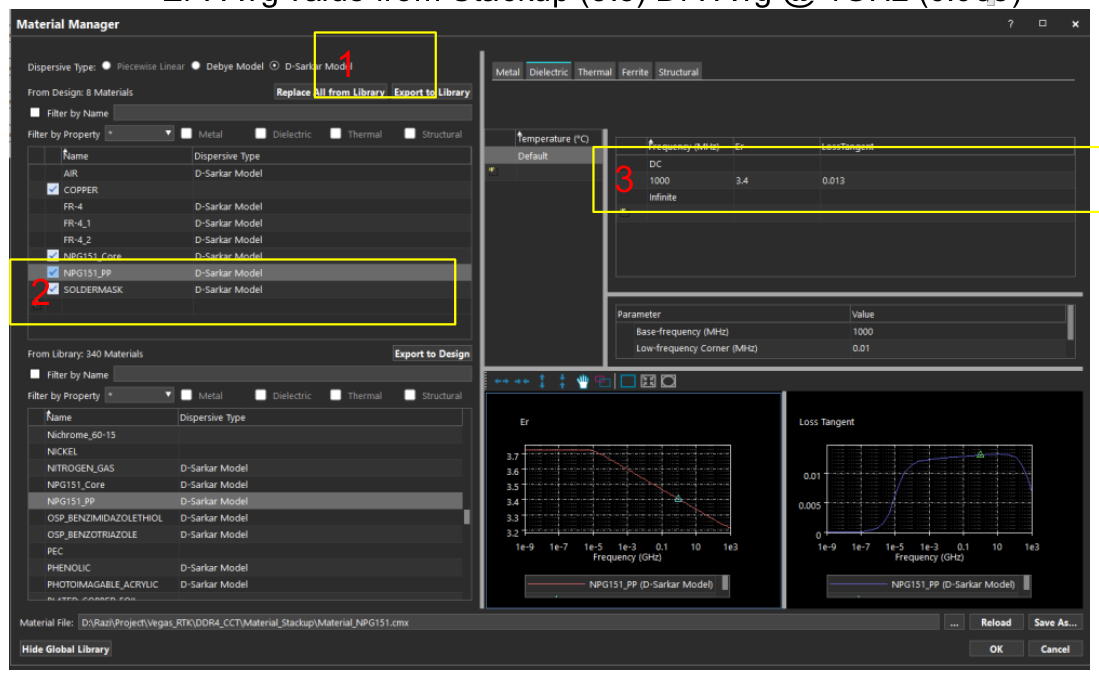Select the zoom-to-region rectangles tool

point(603,381)
